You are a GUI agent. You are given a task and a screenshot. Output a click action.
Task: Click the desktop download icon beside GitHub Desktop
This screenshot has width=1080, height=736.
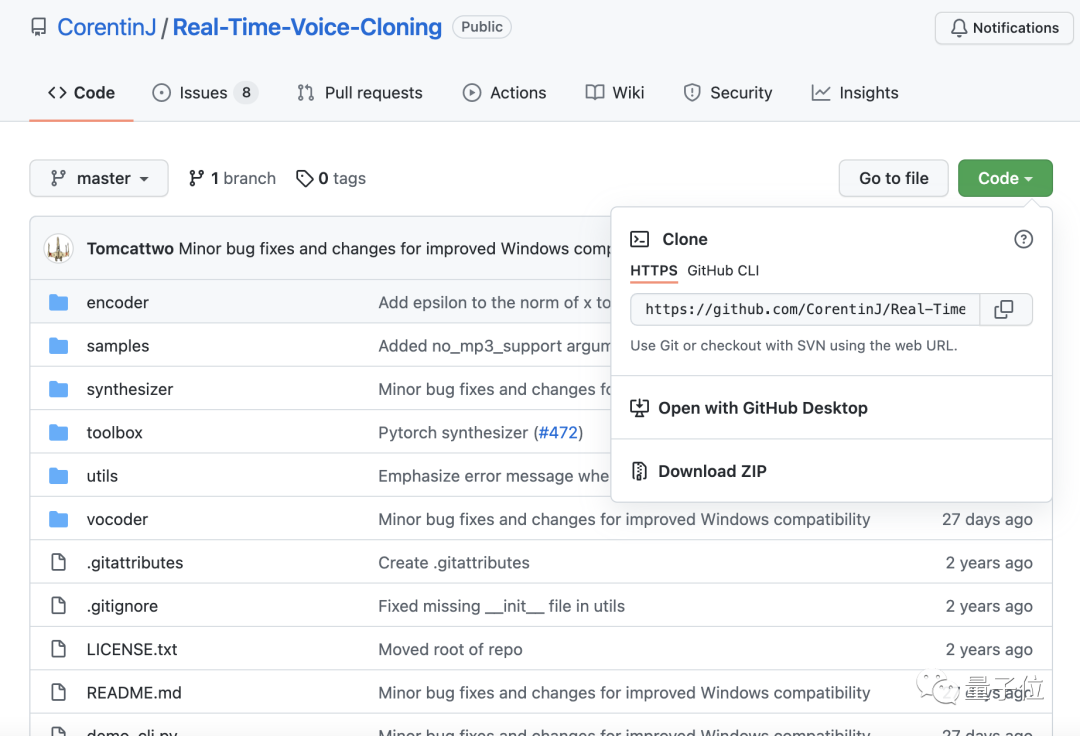tap(639, 408)
